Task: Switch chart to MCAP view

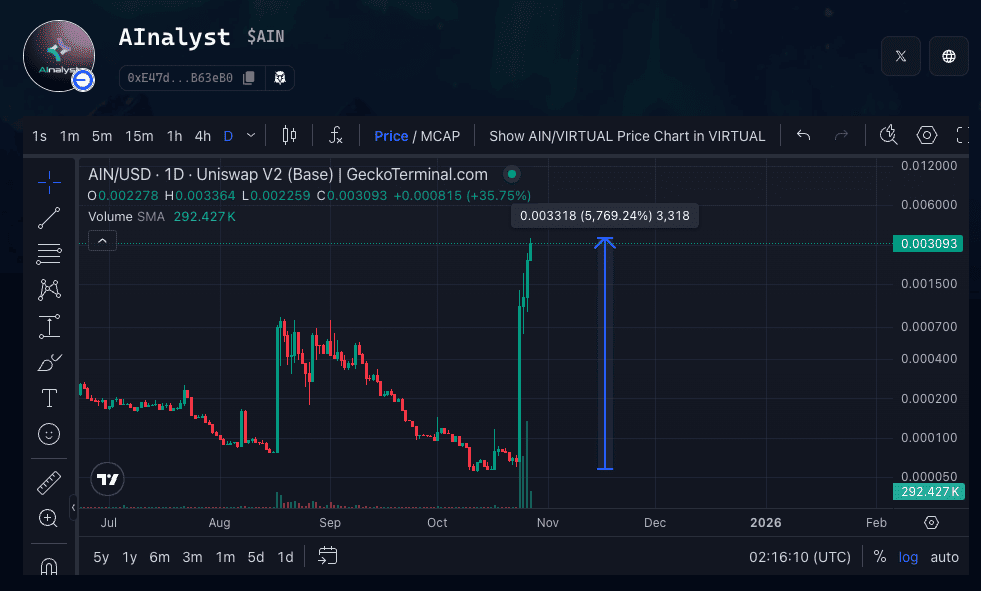Action: pos(440,136)
